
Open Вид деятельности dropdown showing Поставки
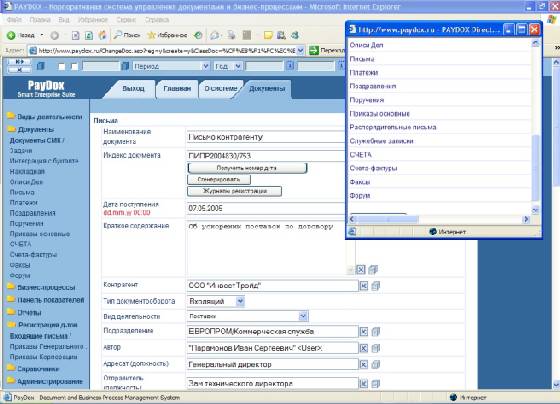point(247,316)
